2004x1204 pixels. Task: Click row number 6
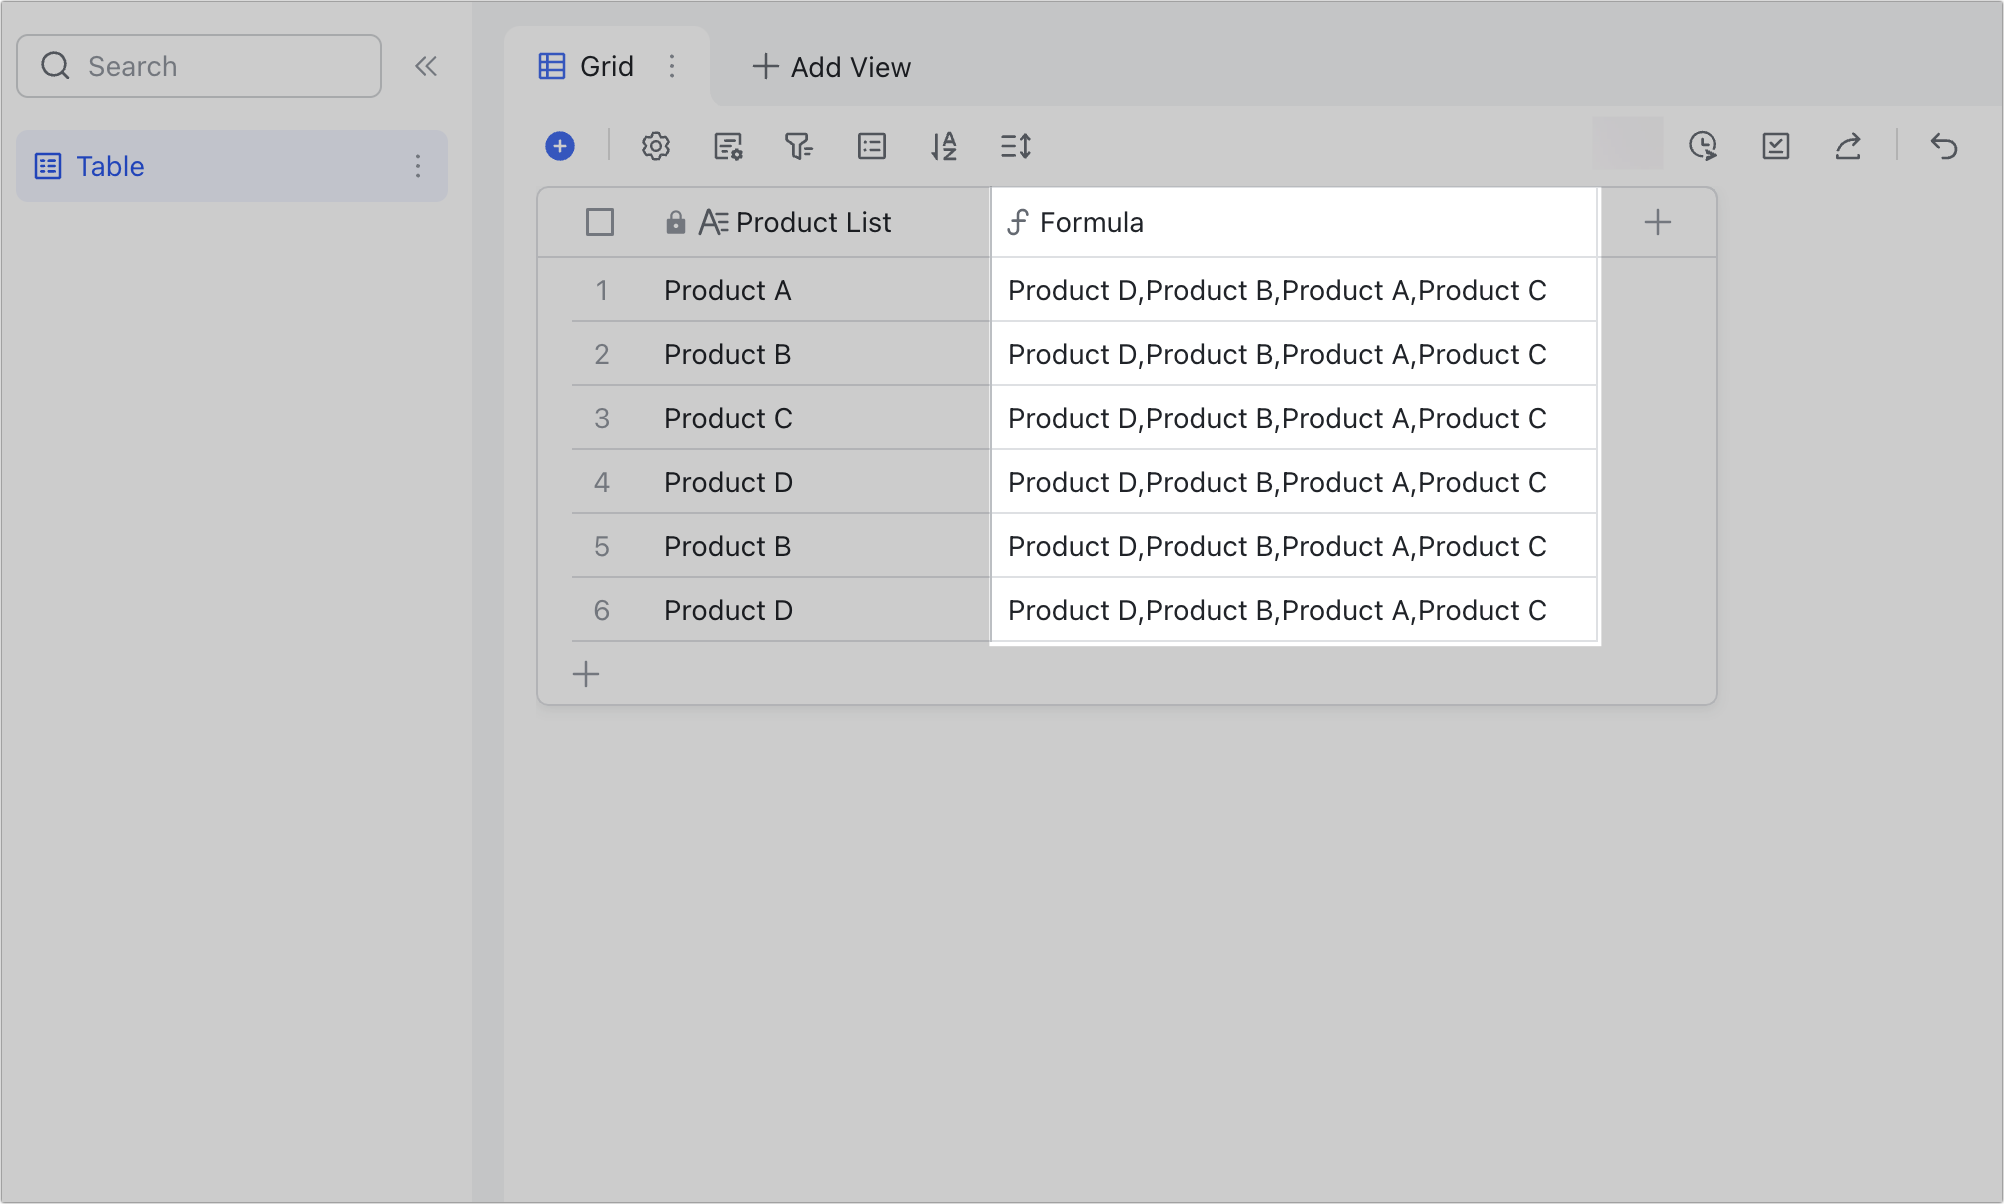click(x=601, y=610)
